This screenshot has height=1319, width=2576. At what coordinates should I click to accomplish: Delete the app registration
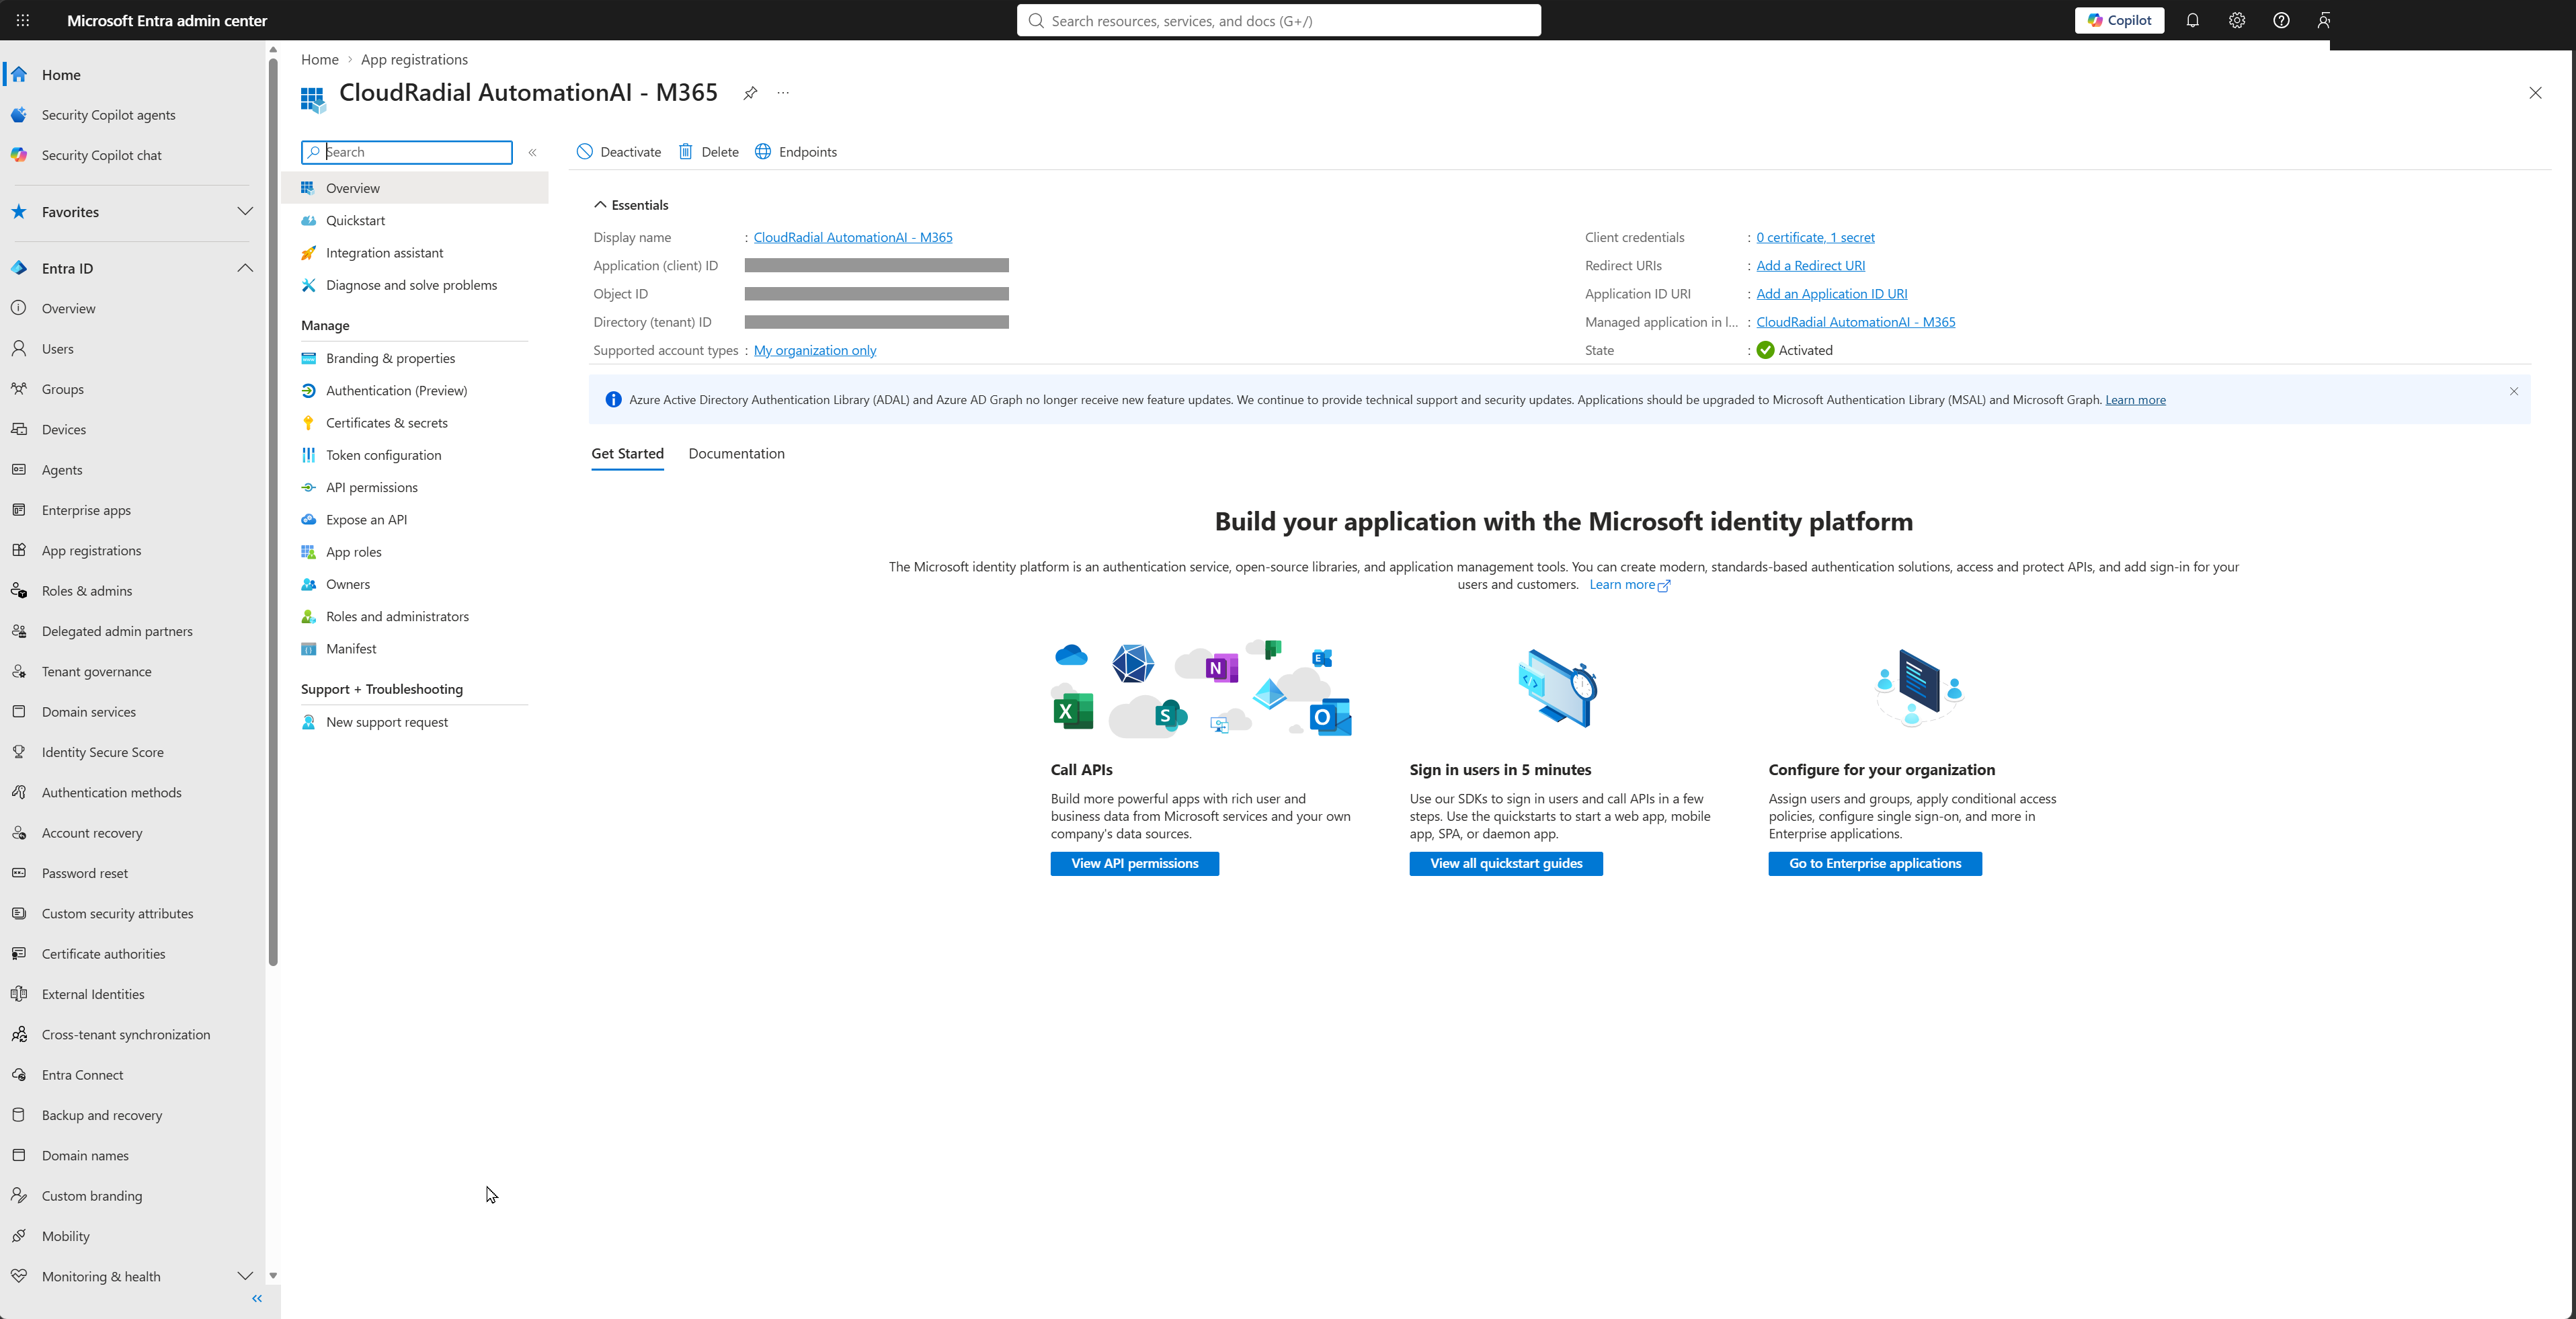coord(708,152)
